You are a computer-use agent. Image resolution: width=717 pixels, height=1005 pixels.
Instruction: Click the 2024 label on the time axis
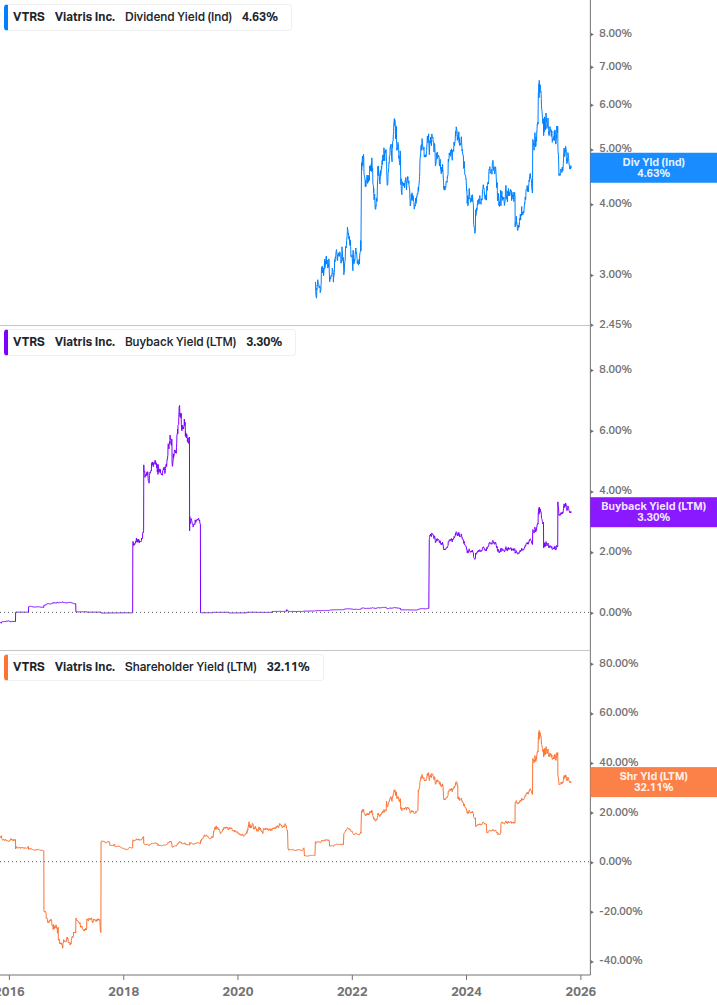tap(466, 992)
